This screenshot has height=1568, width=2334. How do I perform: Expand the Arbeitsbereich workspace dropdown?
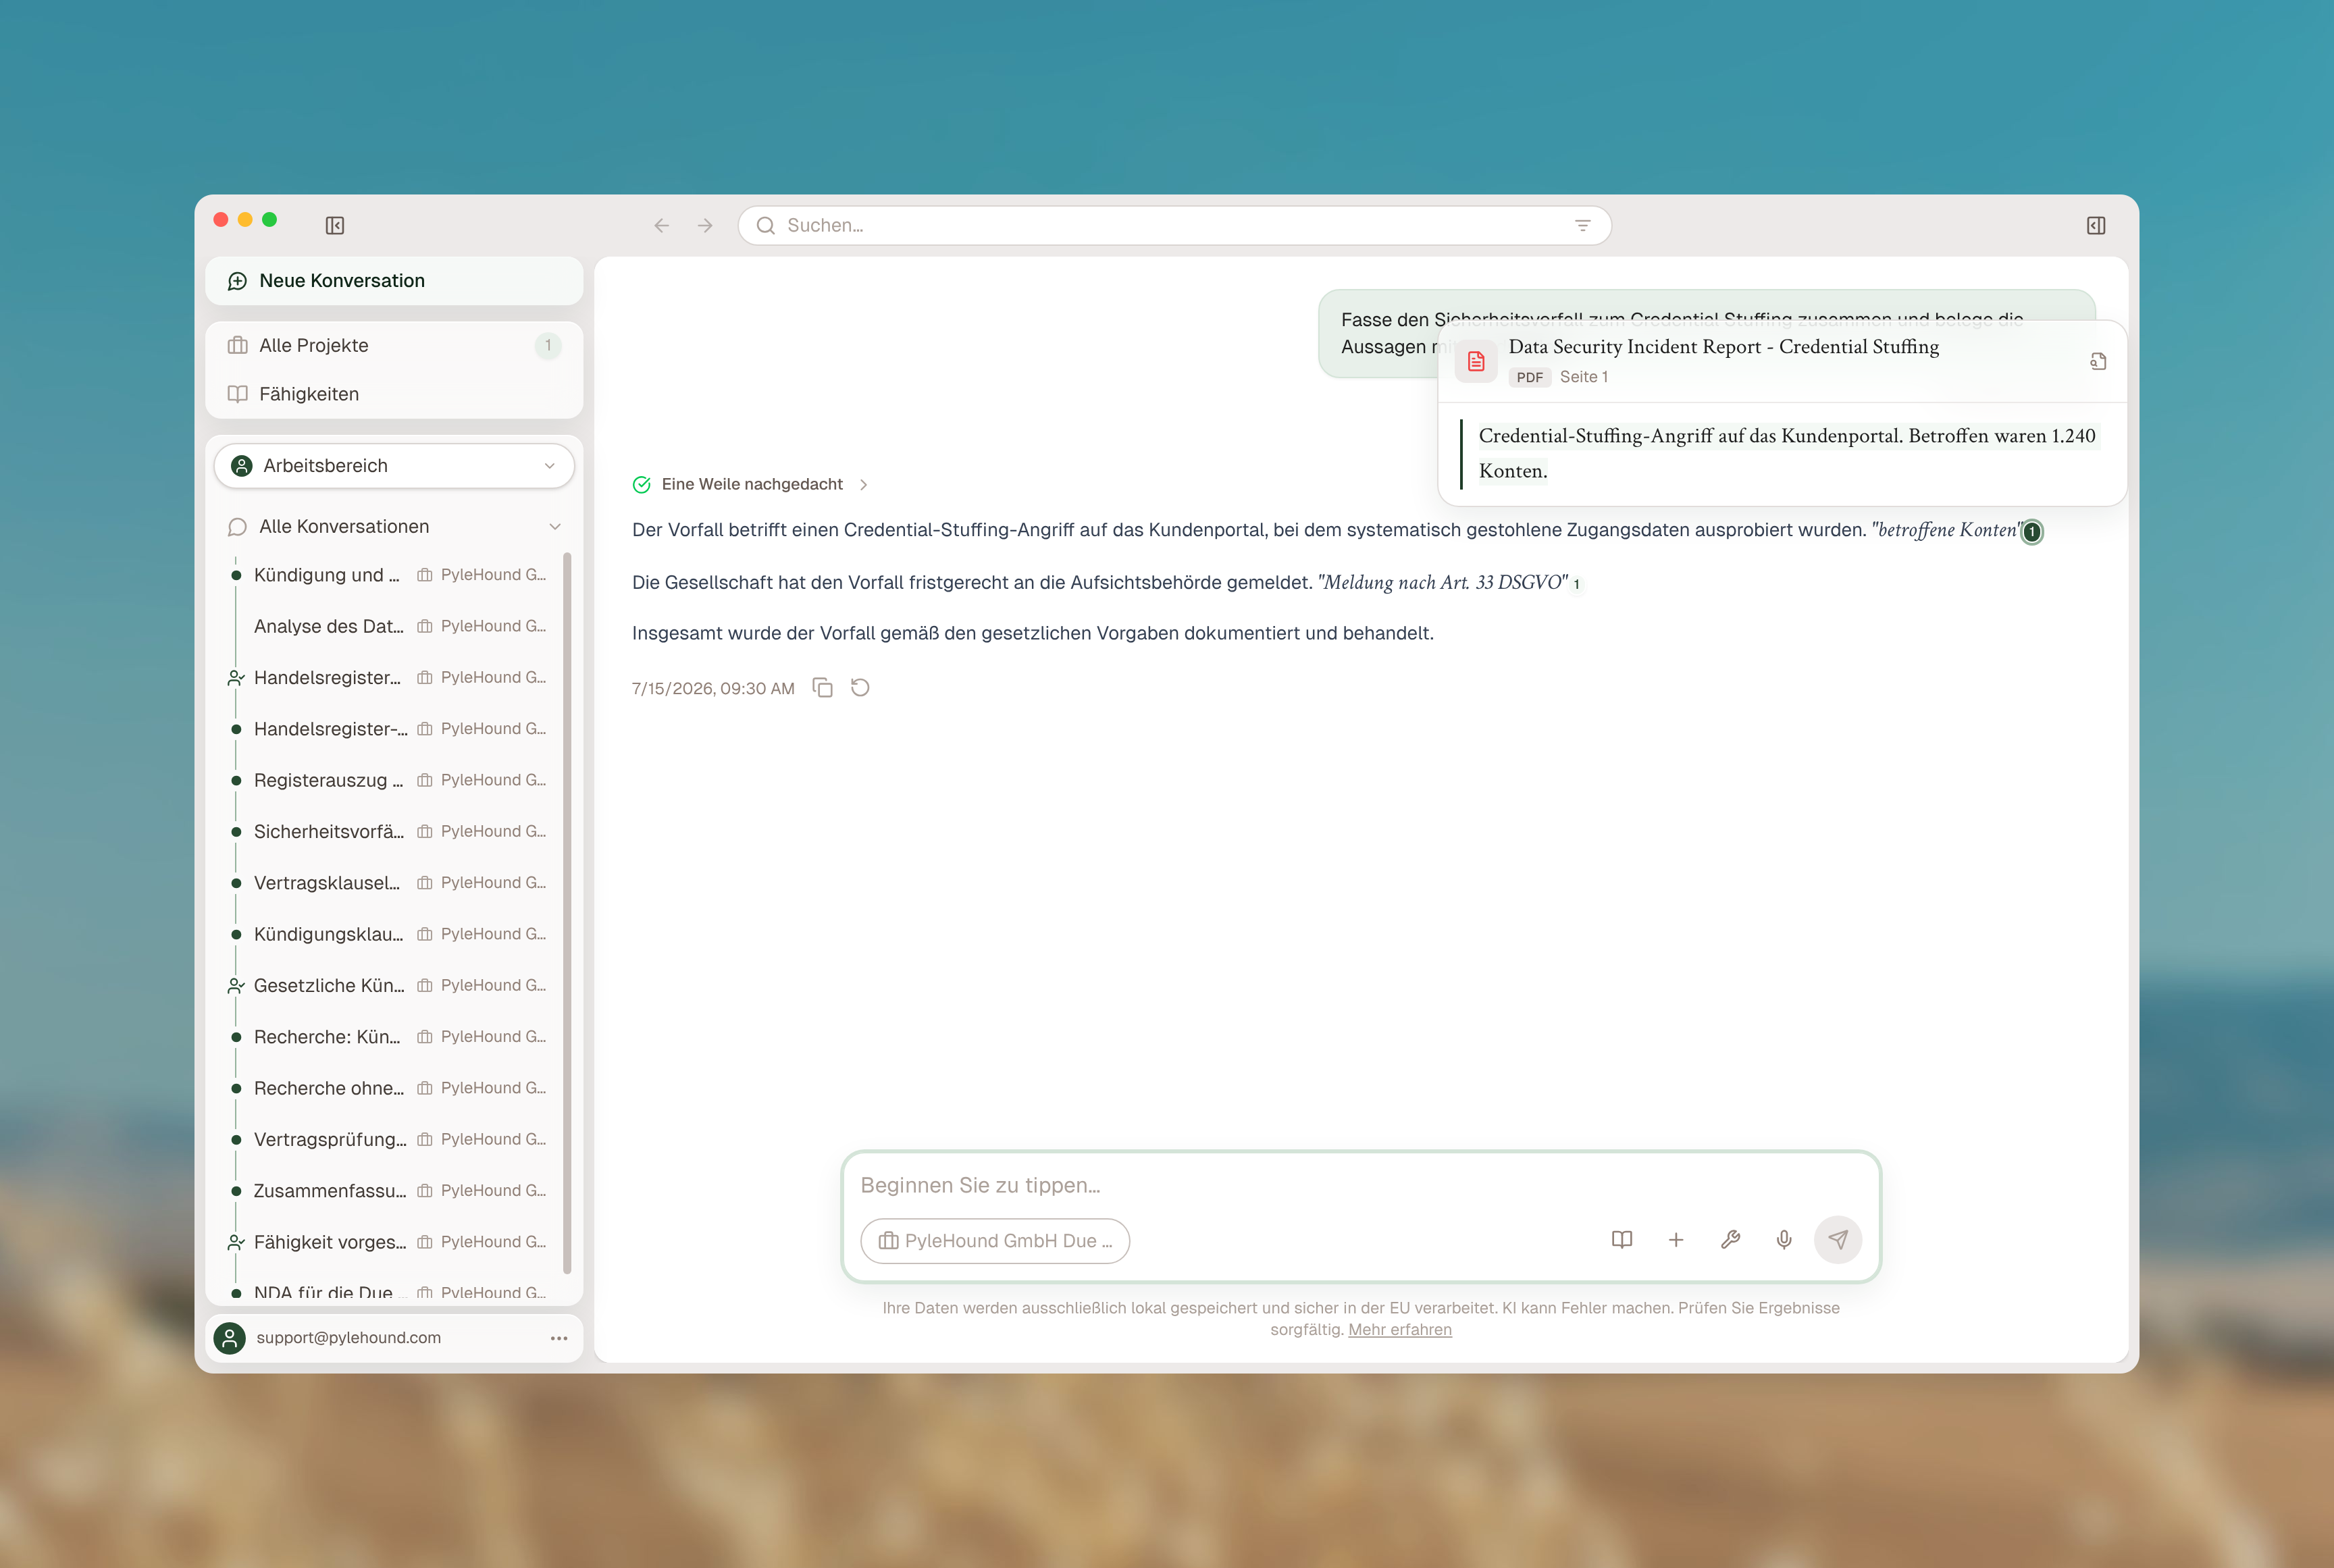pos(394,466)
